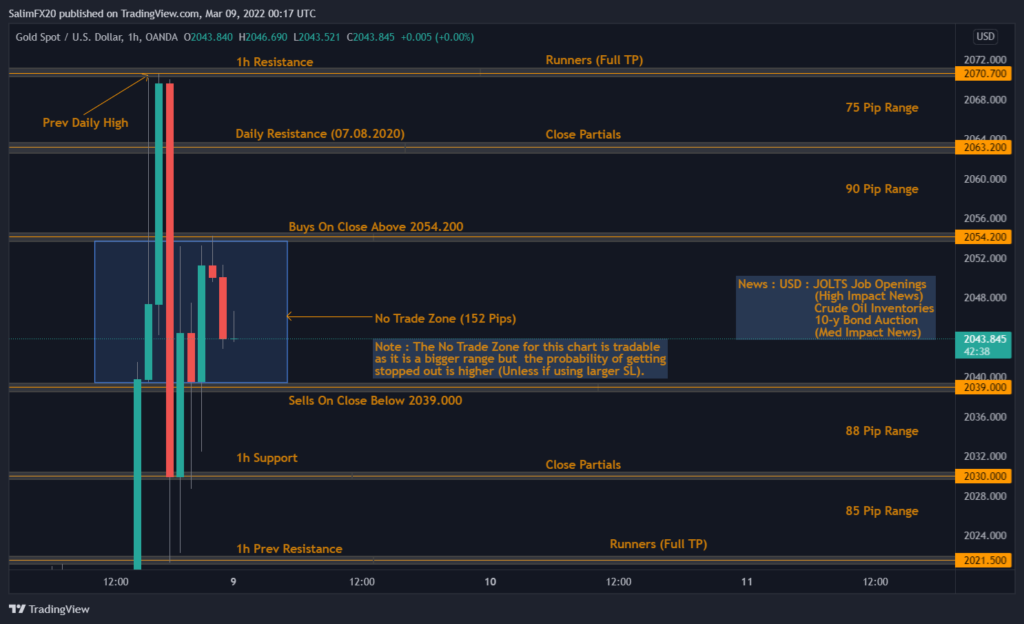Select the 2039.000 sell trigger price label
This screenshot has height=624, width=1024.
click(x=984, y=387)
